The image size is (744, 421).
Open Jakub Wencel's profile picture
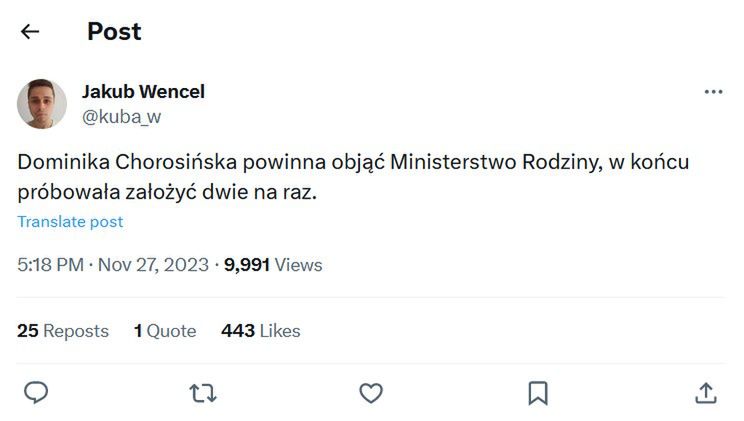click(x=42, y=104)
